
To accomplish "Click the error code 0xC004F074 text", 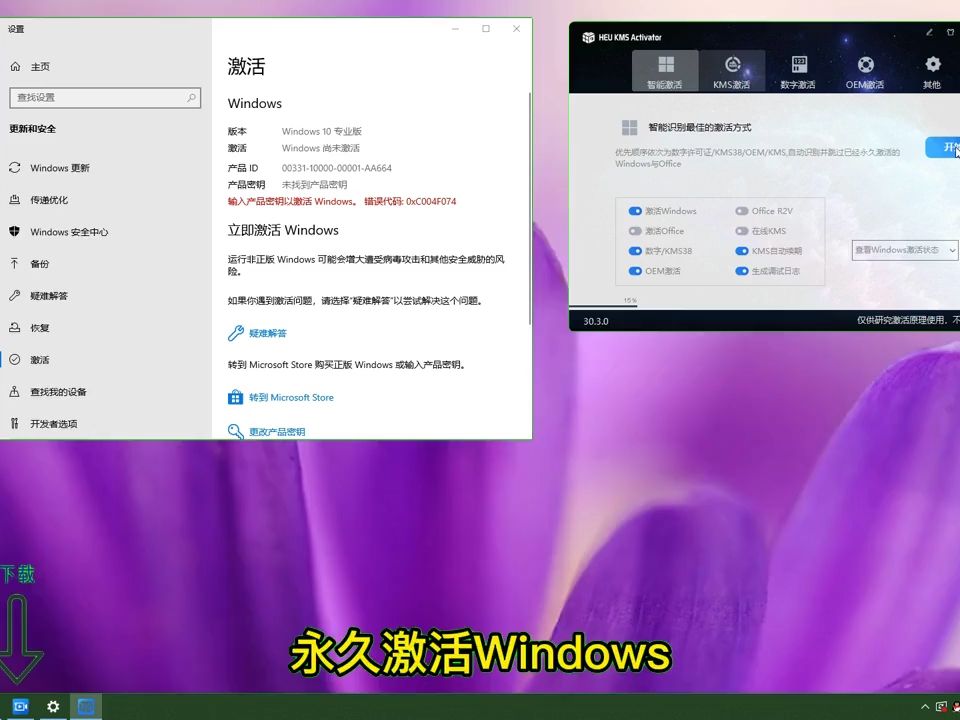I will click(431, 201).
